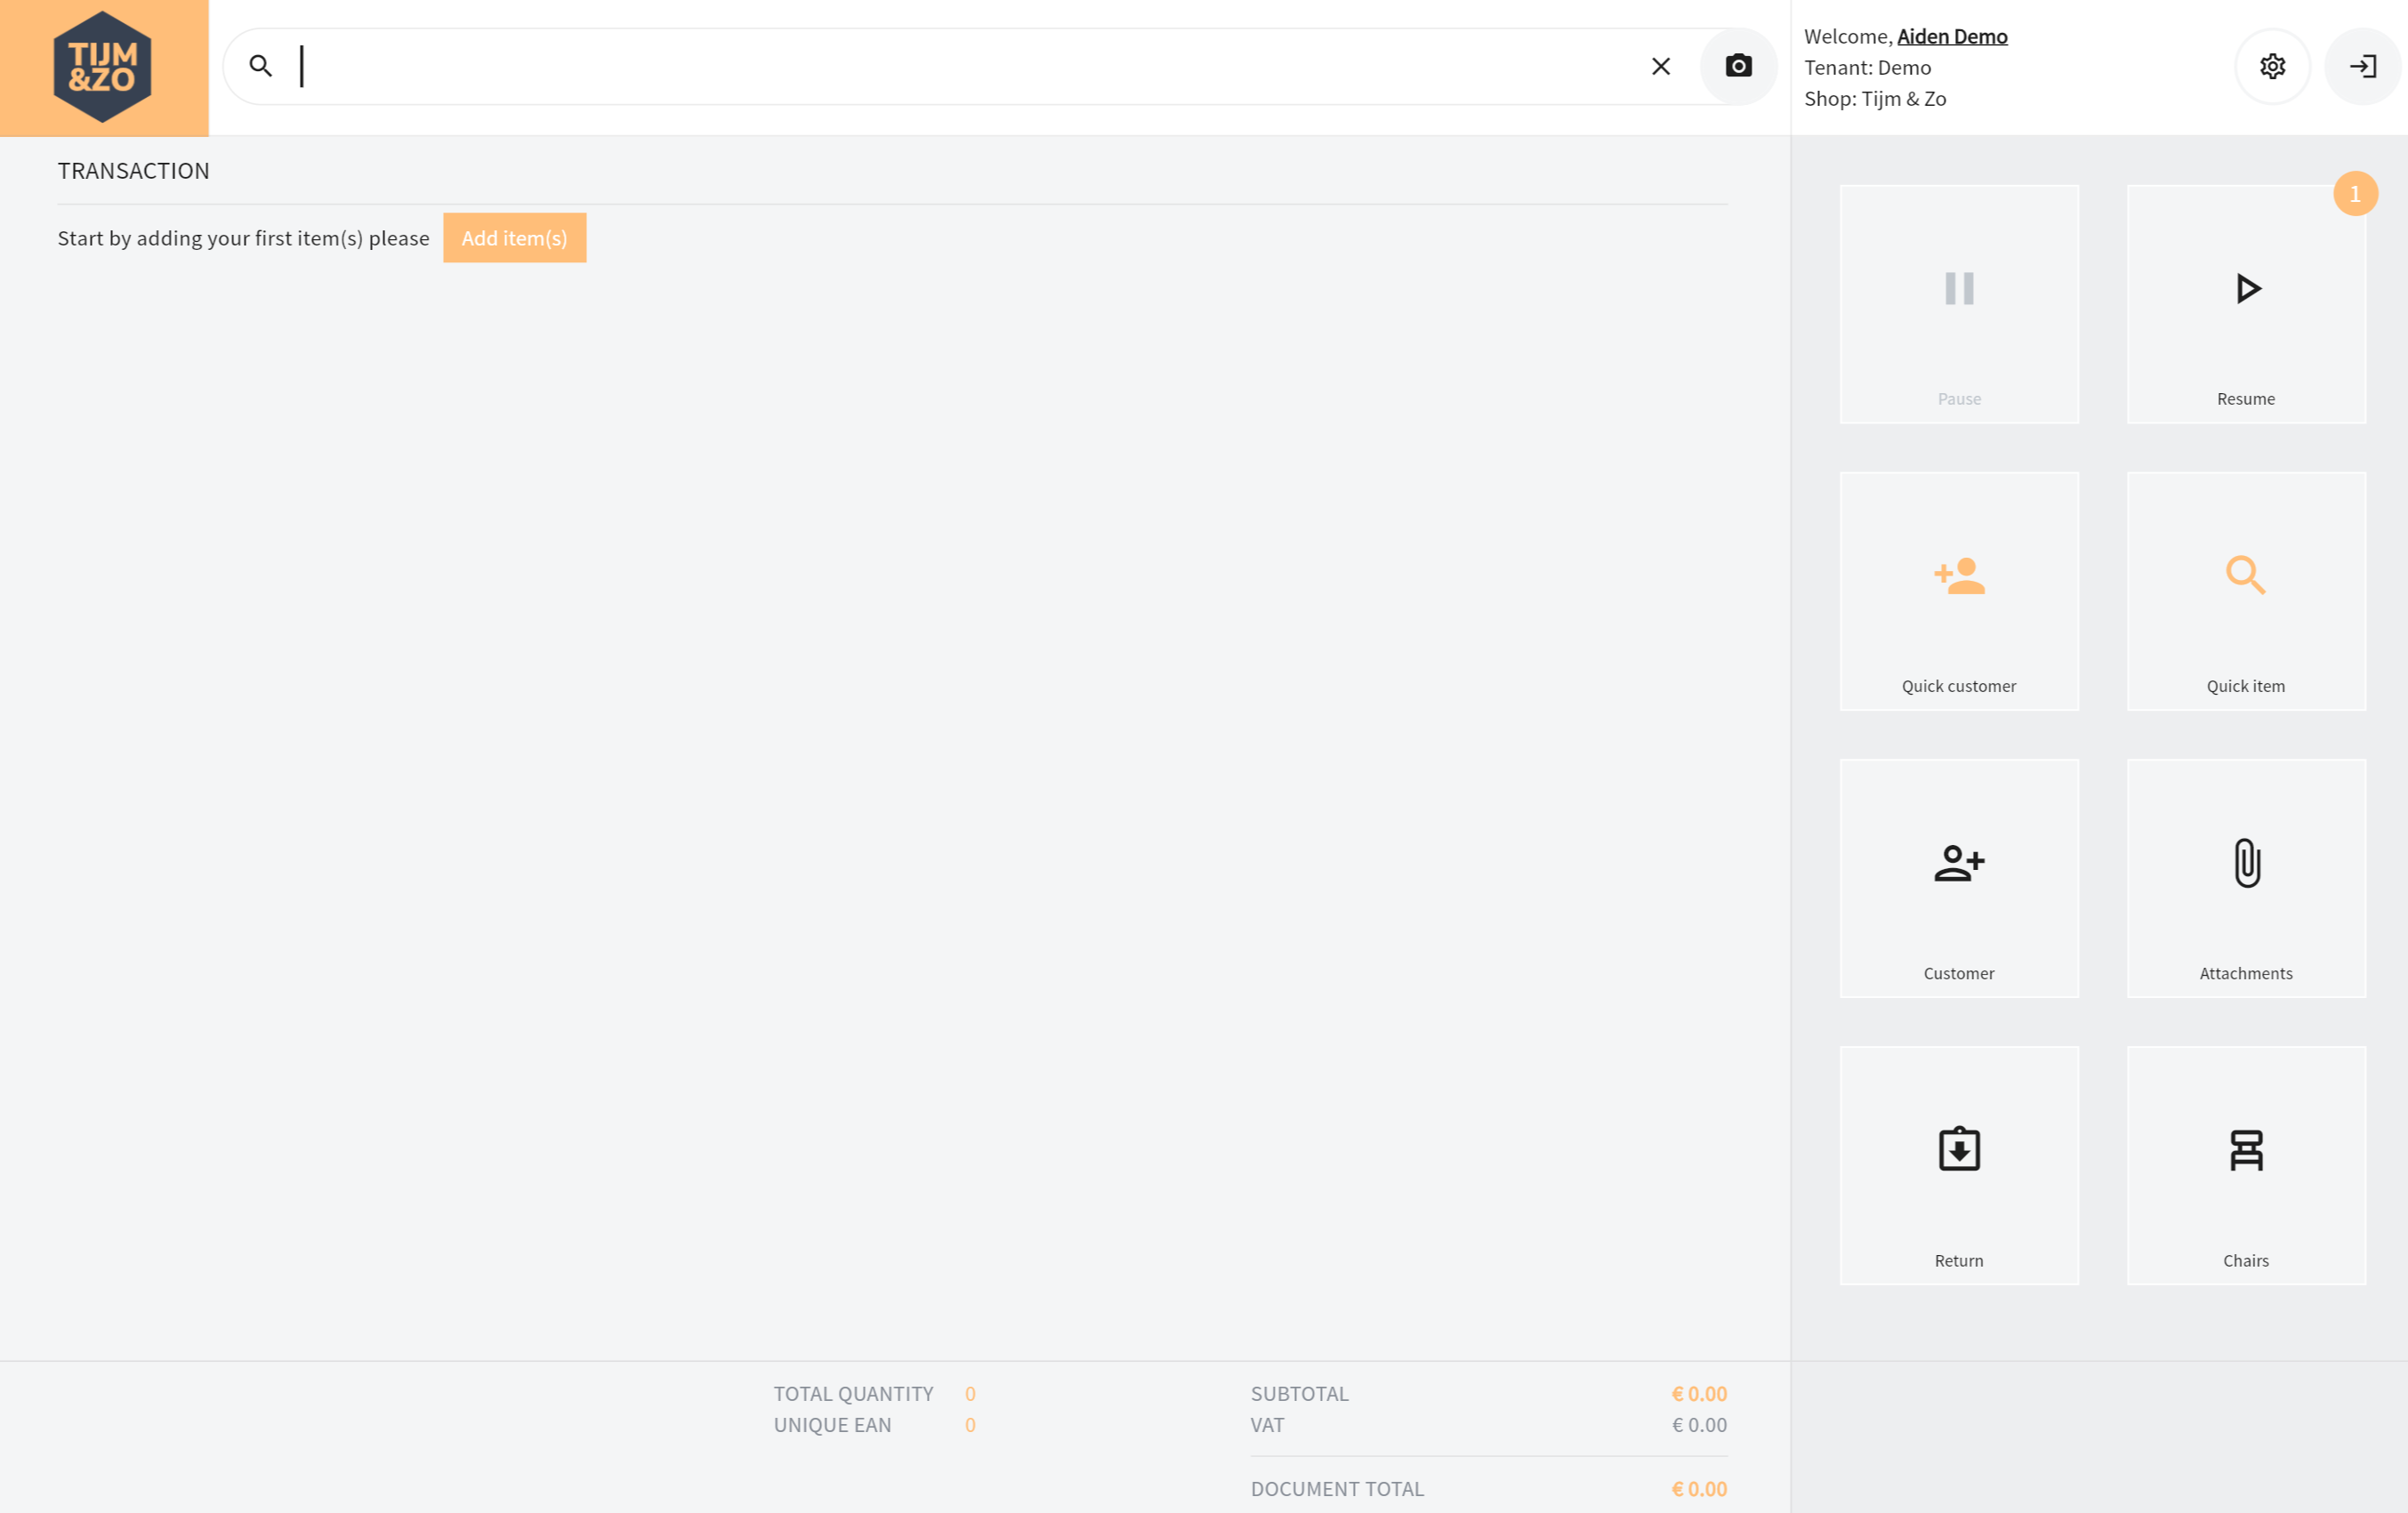Add a Quick customer
The width and height of the screenshot is (2408, 1513).
click(1958, 591)
